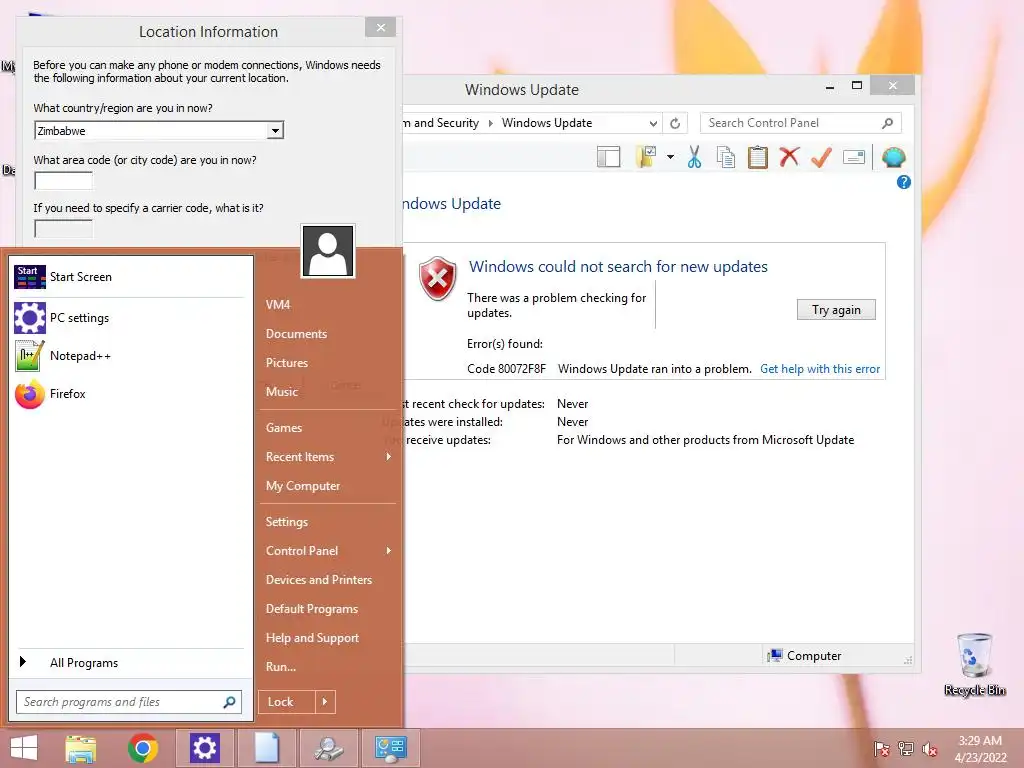Open the arrow beside folder options icon

(670, 157)
